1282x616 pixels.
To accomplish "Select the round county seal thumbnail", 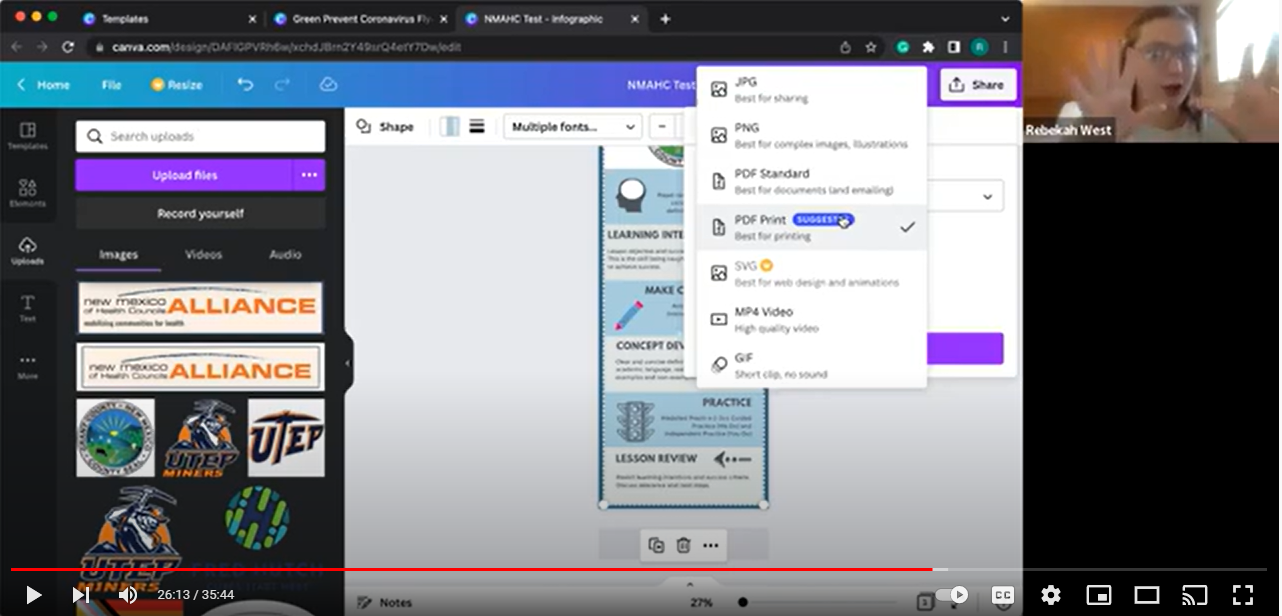I will 115,438.
